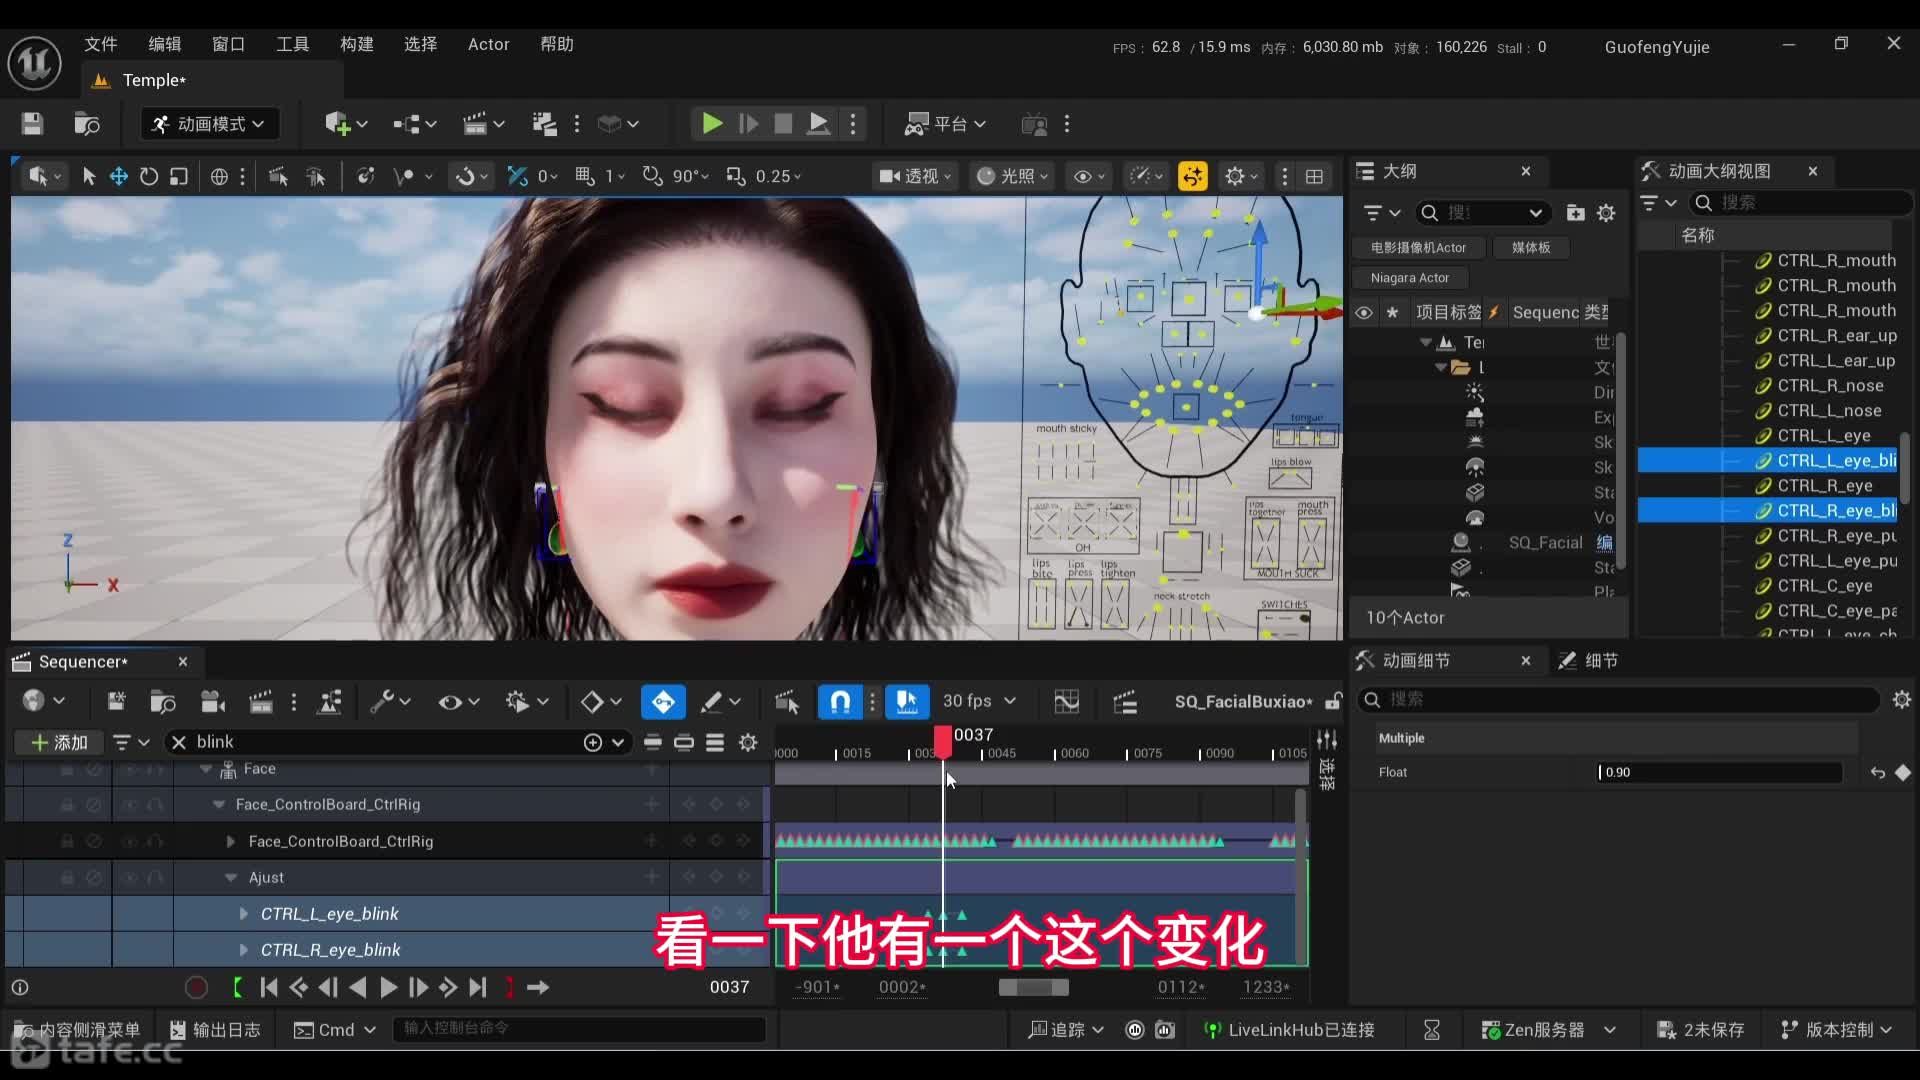Click the 添加 button to add a track

click(x=58, y=742)
